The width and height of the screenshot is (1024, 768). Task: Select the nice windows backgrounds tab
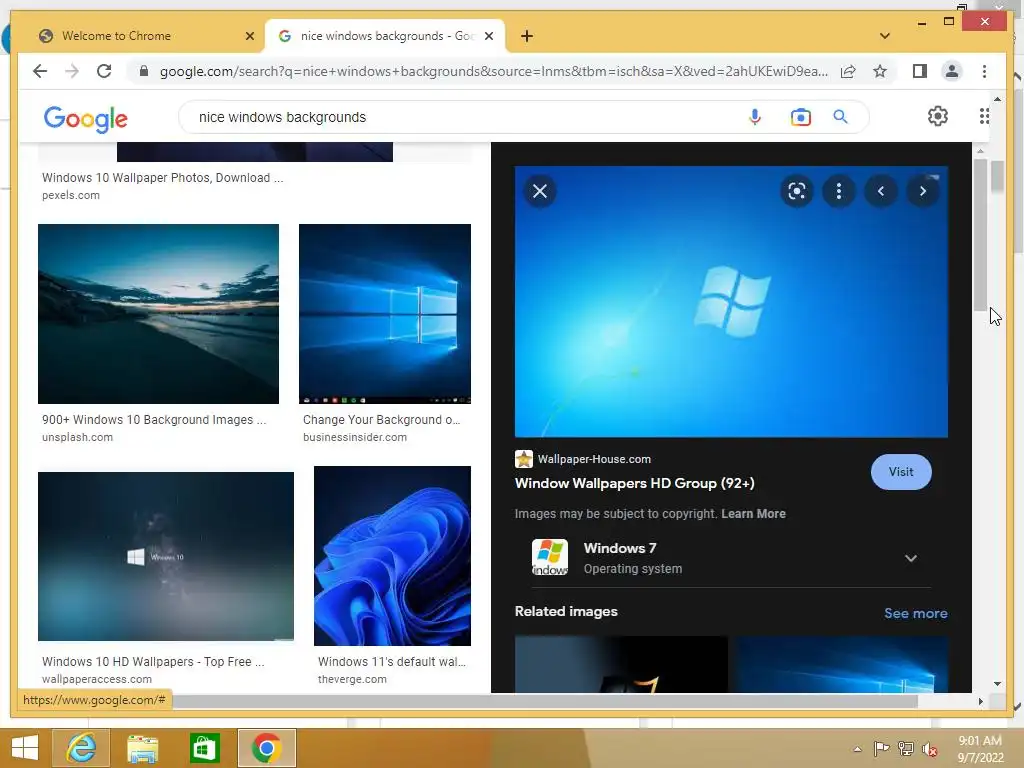[x=386, y=36]
